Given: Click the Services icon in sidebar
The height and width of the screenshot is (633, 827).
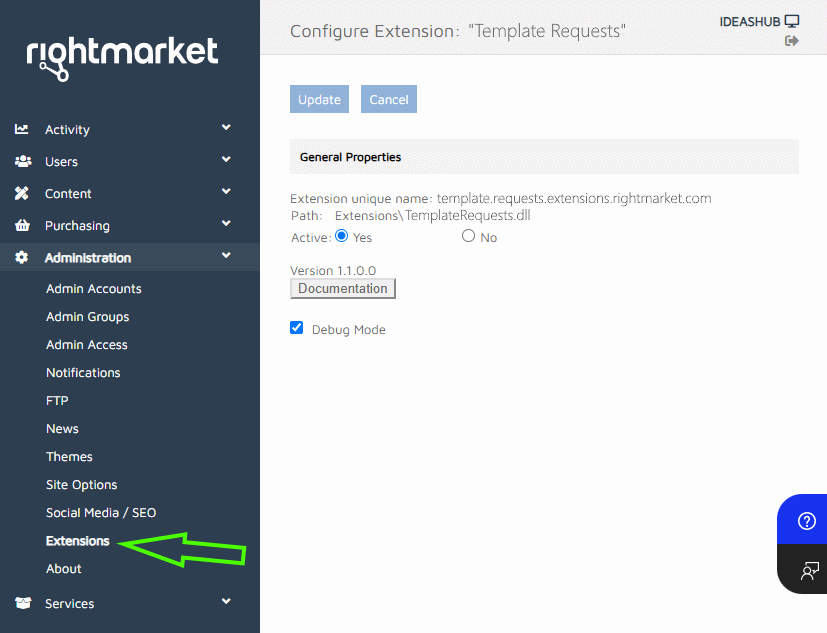Looking at the screenshot, I should click(22, 603).
